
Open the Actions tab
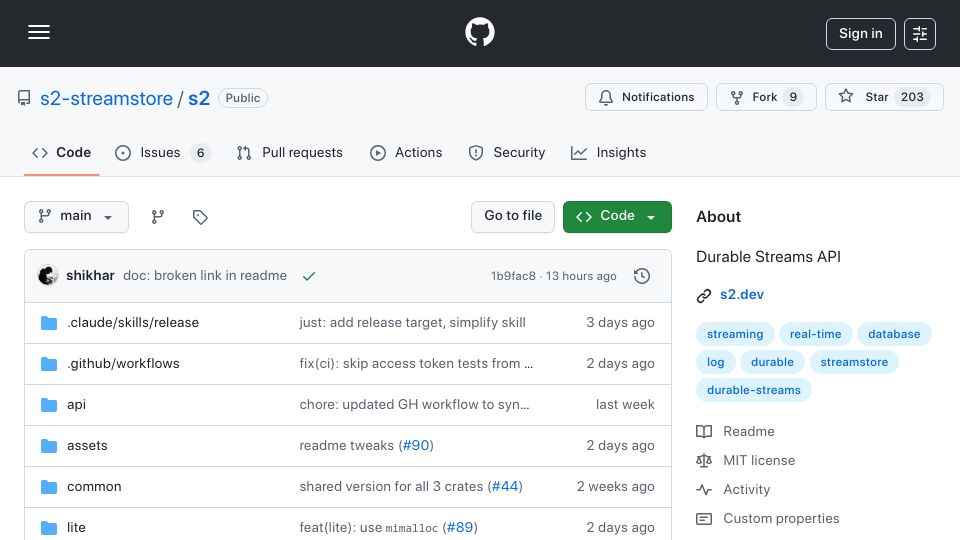(x=406, y=152)
